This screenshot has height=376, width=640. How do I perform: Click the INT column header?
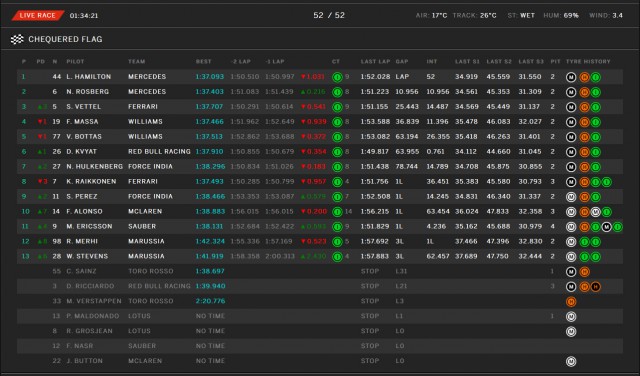point(432,62)
